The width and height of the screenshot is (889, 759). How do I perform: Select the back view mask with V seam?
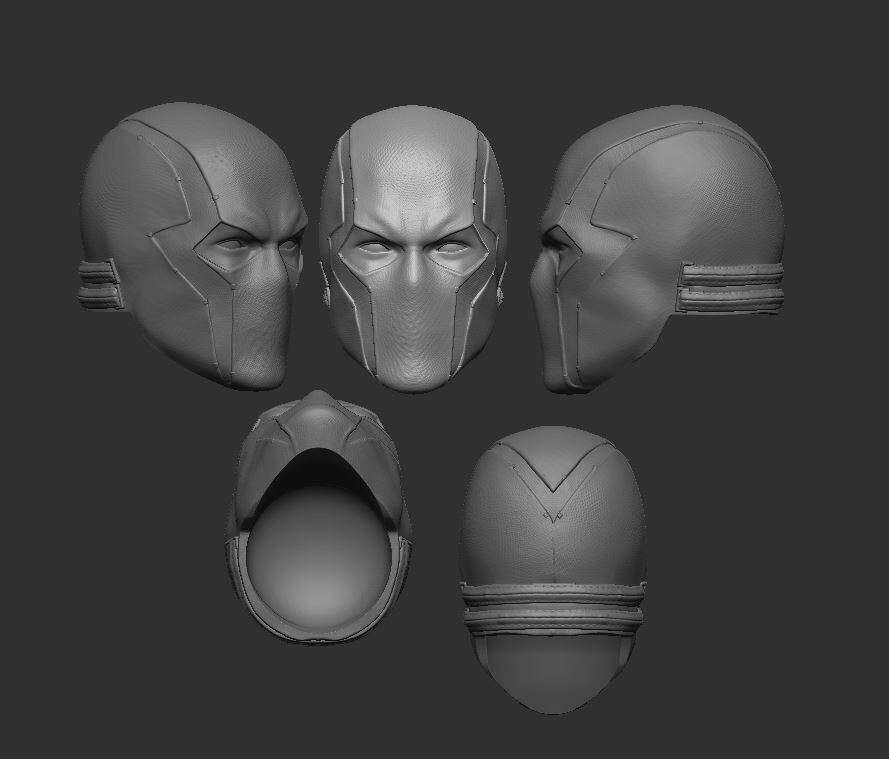553,570
